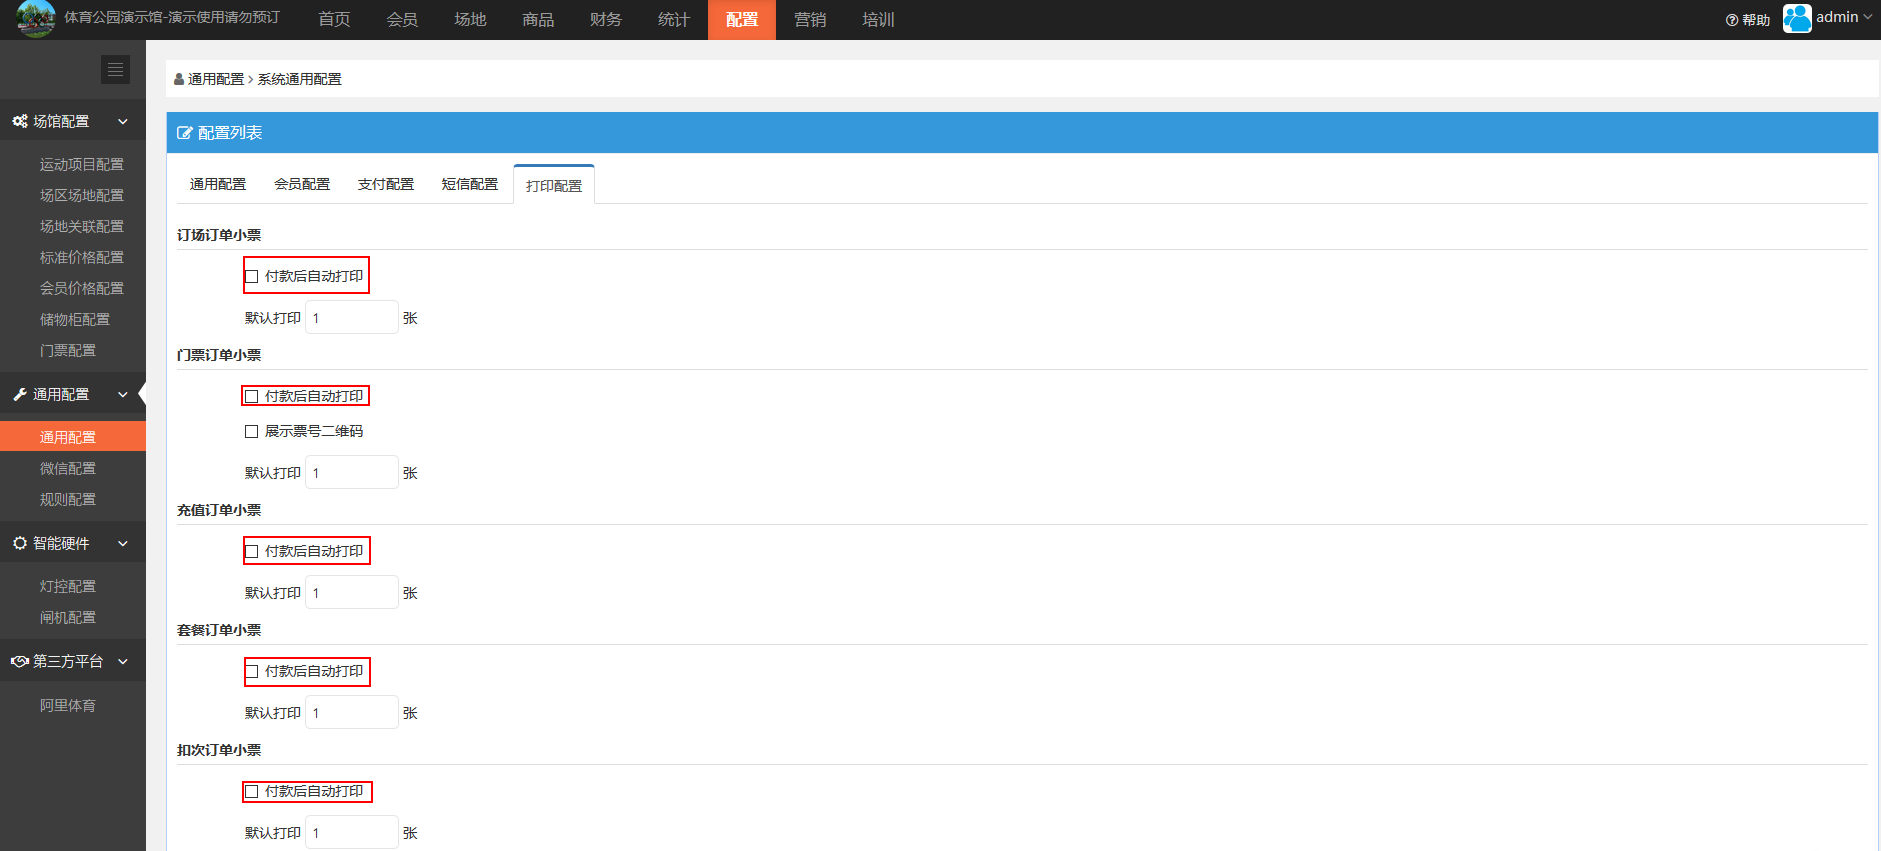Open 灯控配置 in sidebar
The image size is (1881, 851).
point(68,586)
